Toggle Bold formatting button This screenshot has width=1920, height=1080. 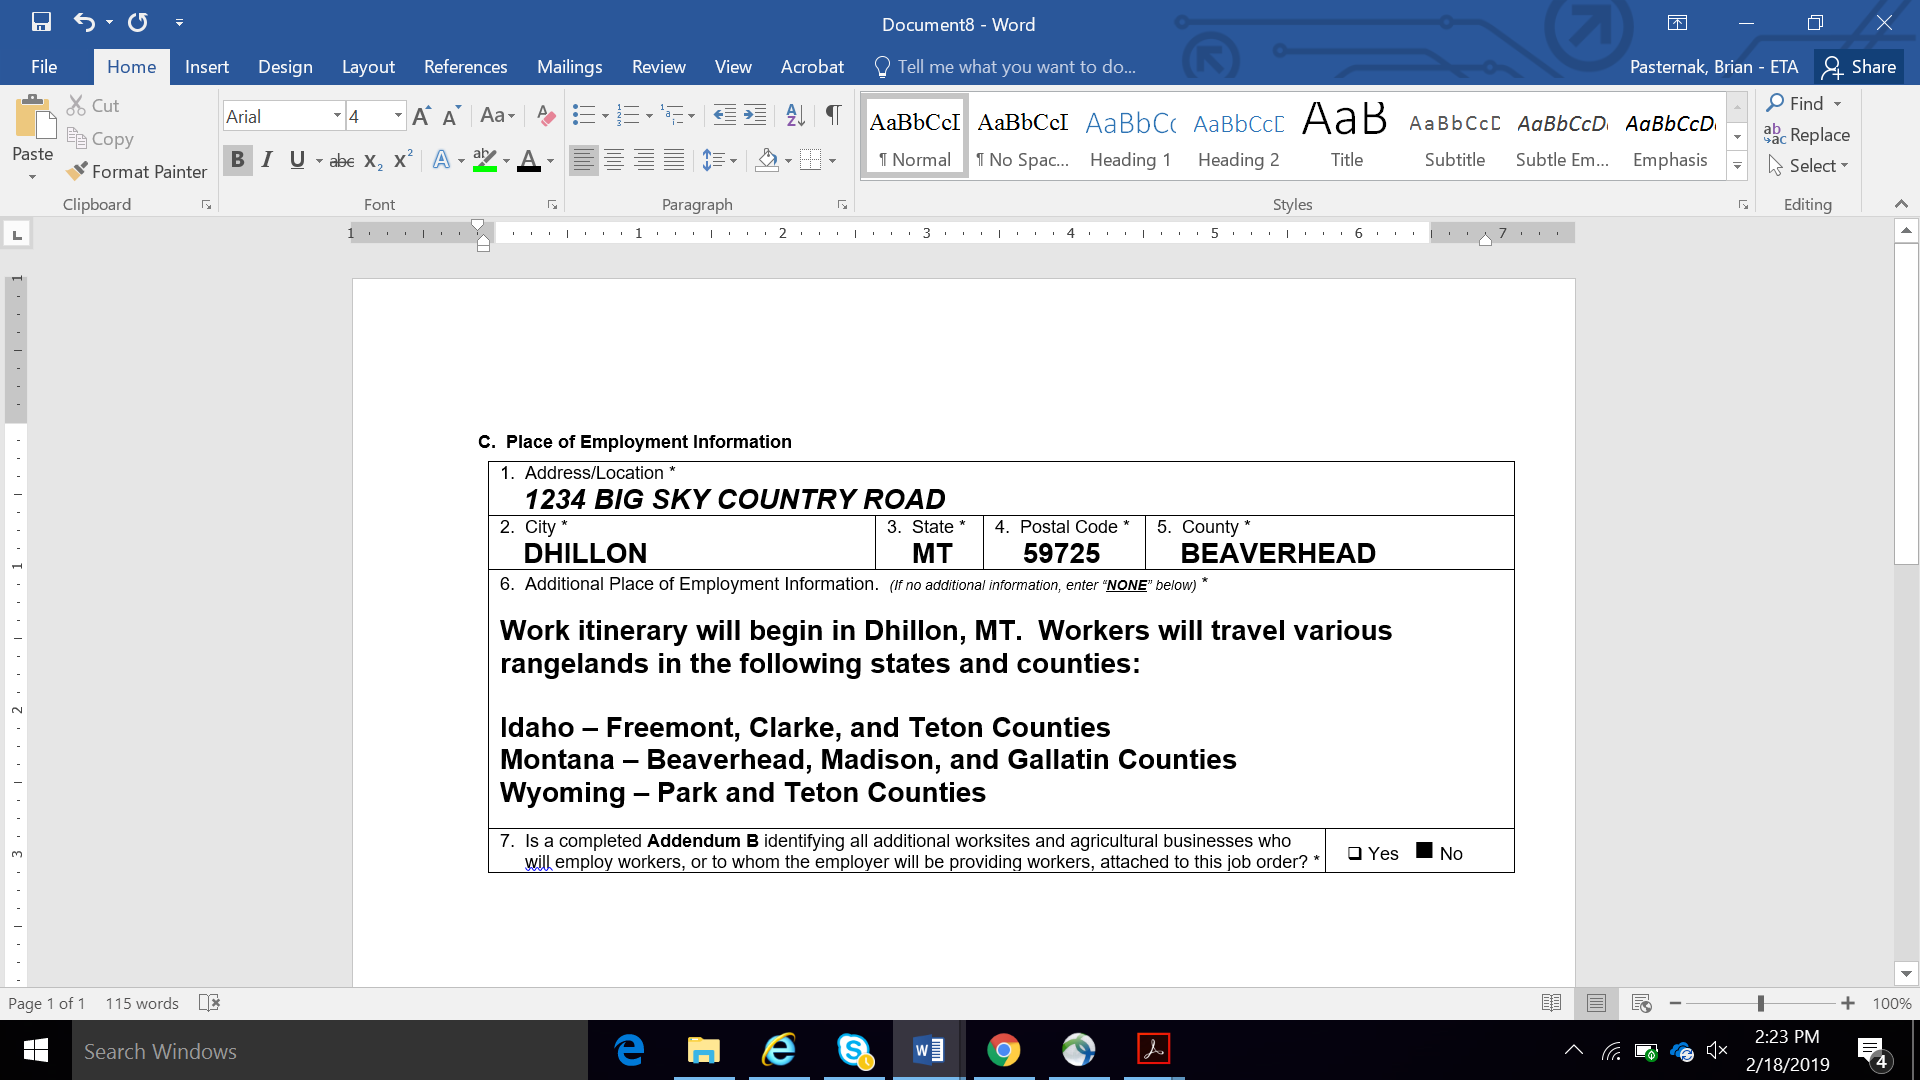click(237, 160)
